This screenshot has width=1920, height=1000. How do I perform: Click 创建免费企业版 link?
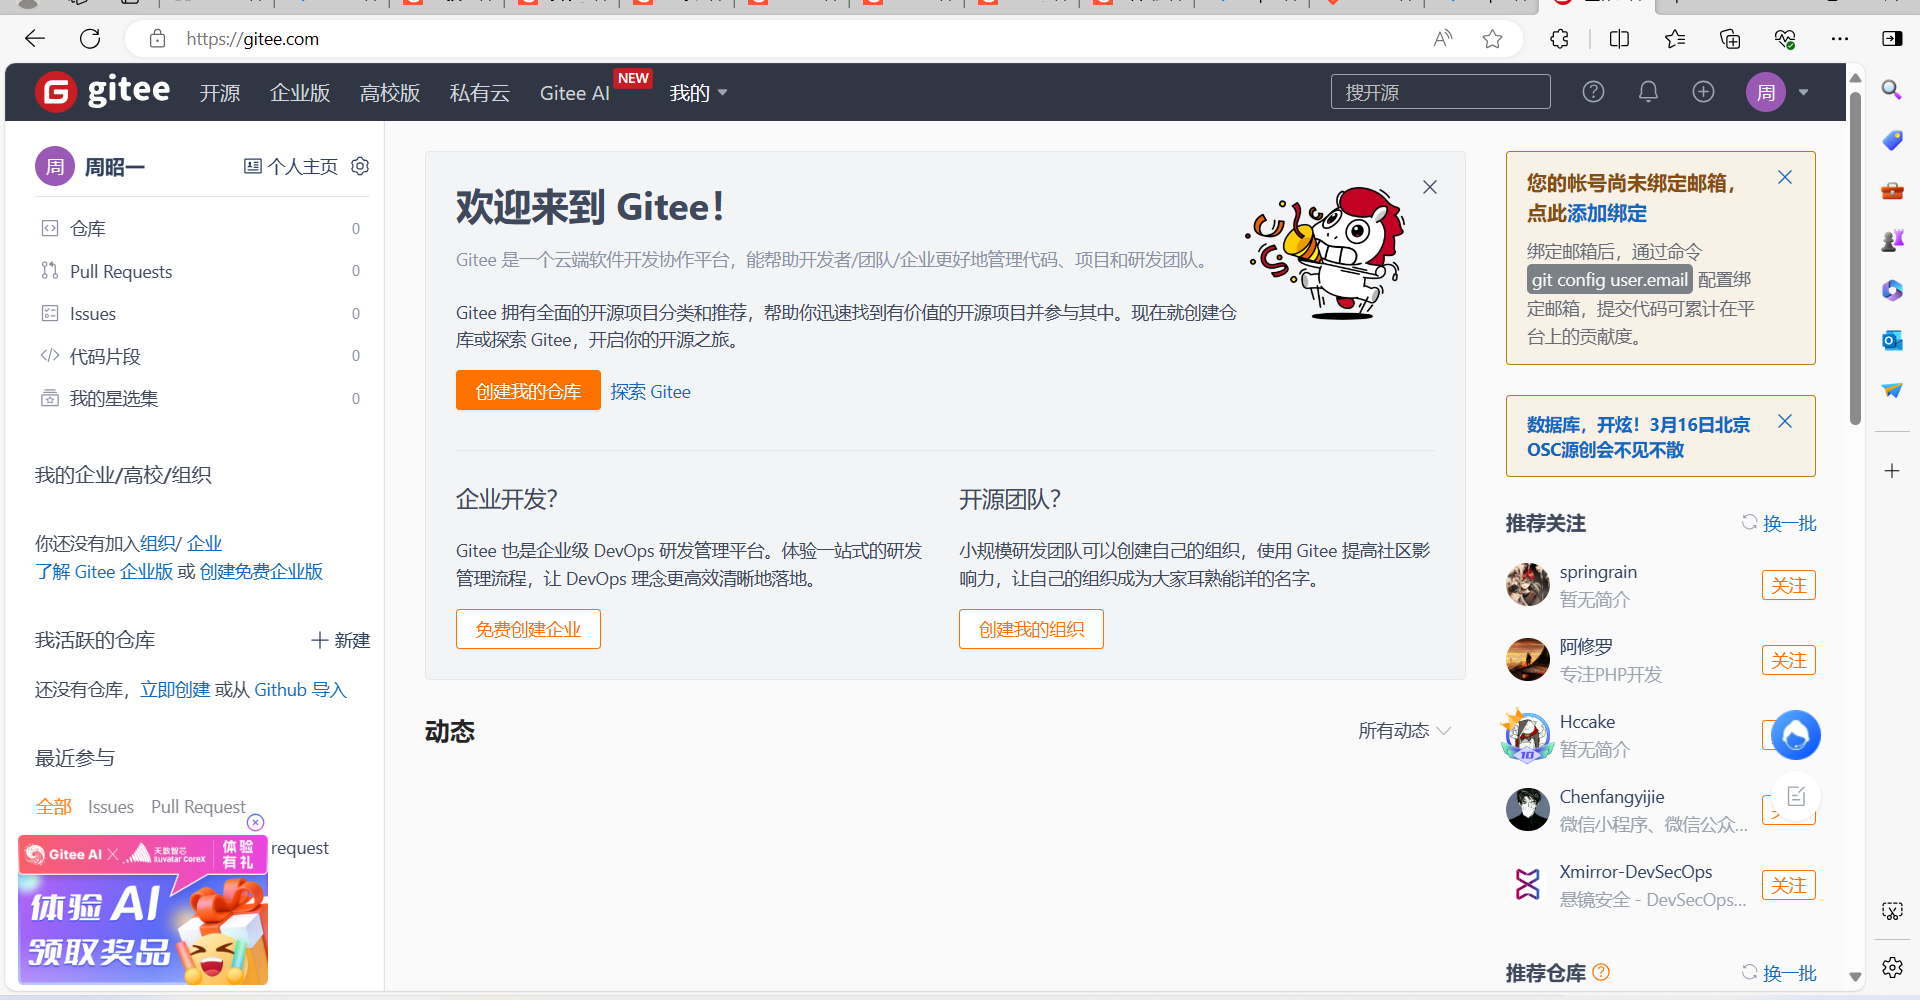click(262, 571)
